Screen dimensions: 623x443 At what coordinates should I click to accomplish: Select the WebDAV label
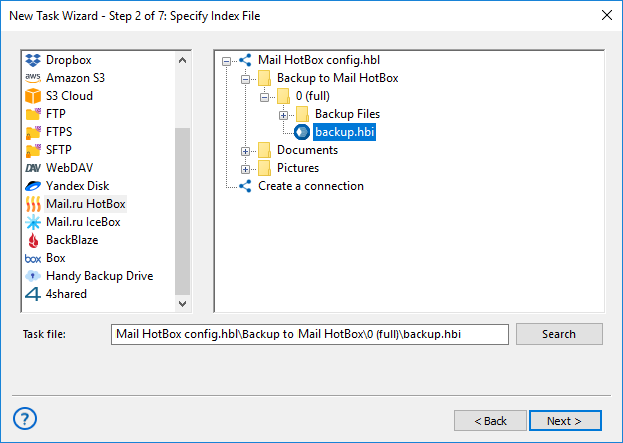click(70, 168)
